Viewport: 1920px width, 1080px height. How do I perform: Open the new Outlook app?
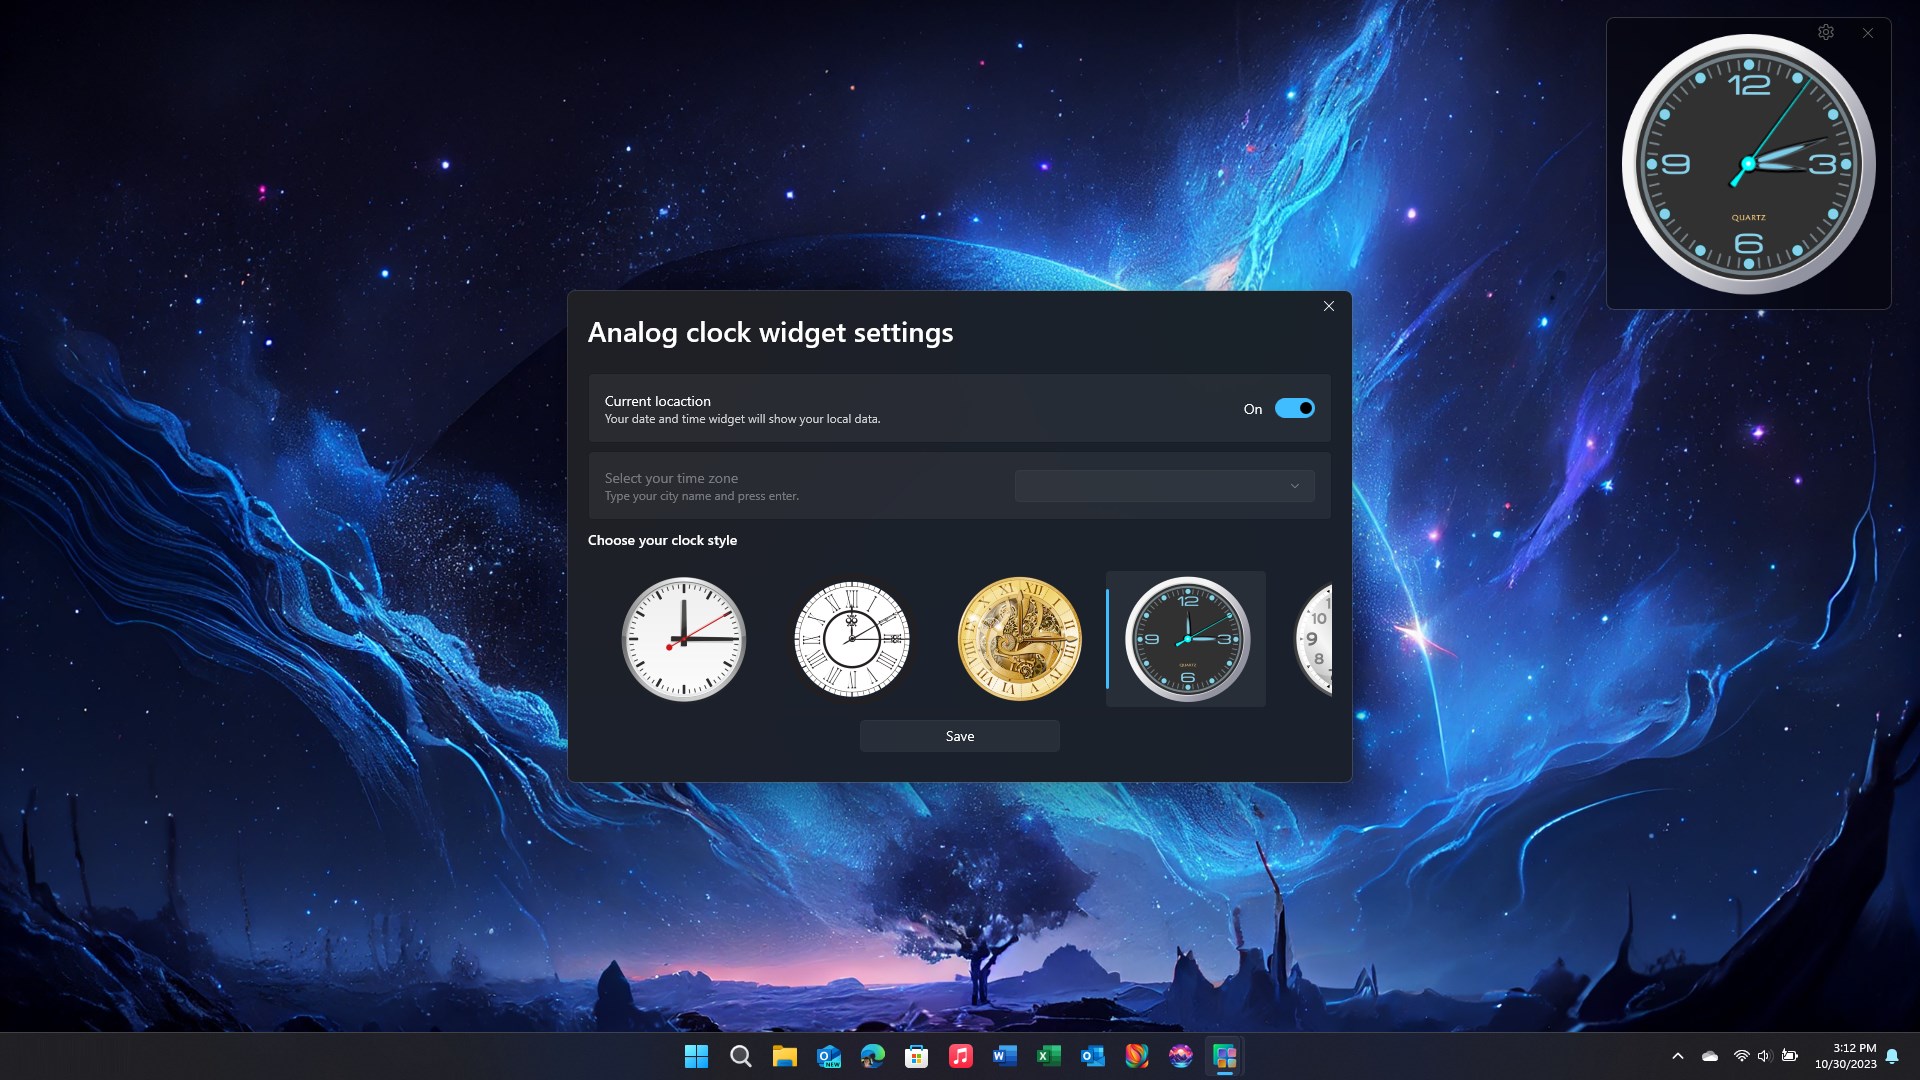point(828,1056)
